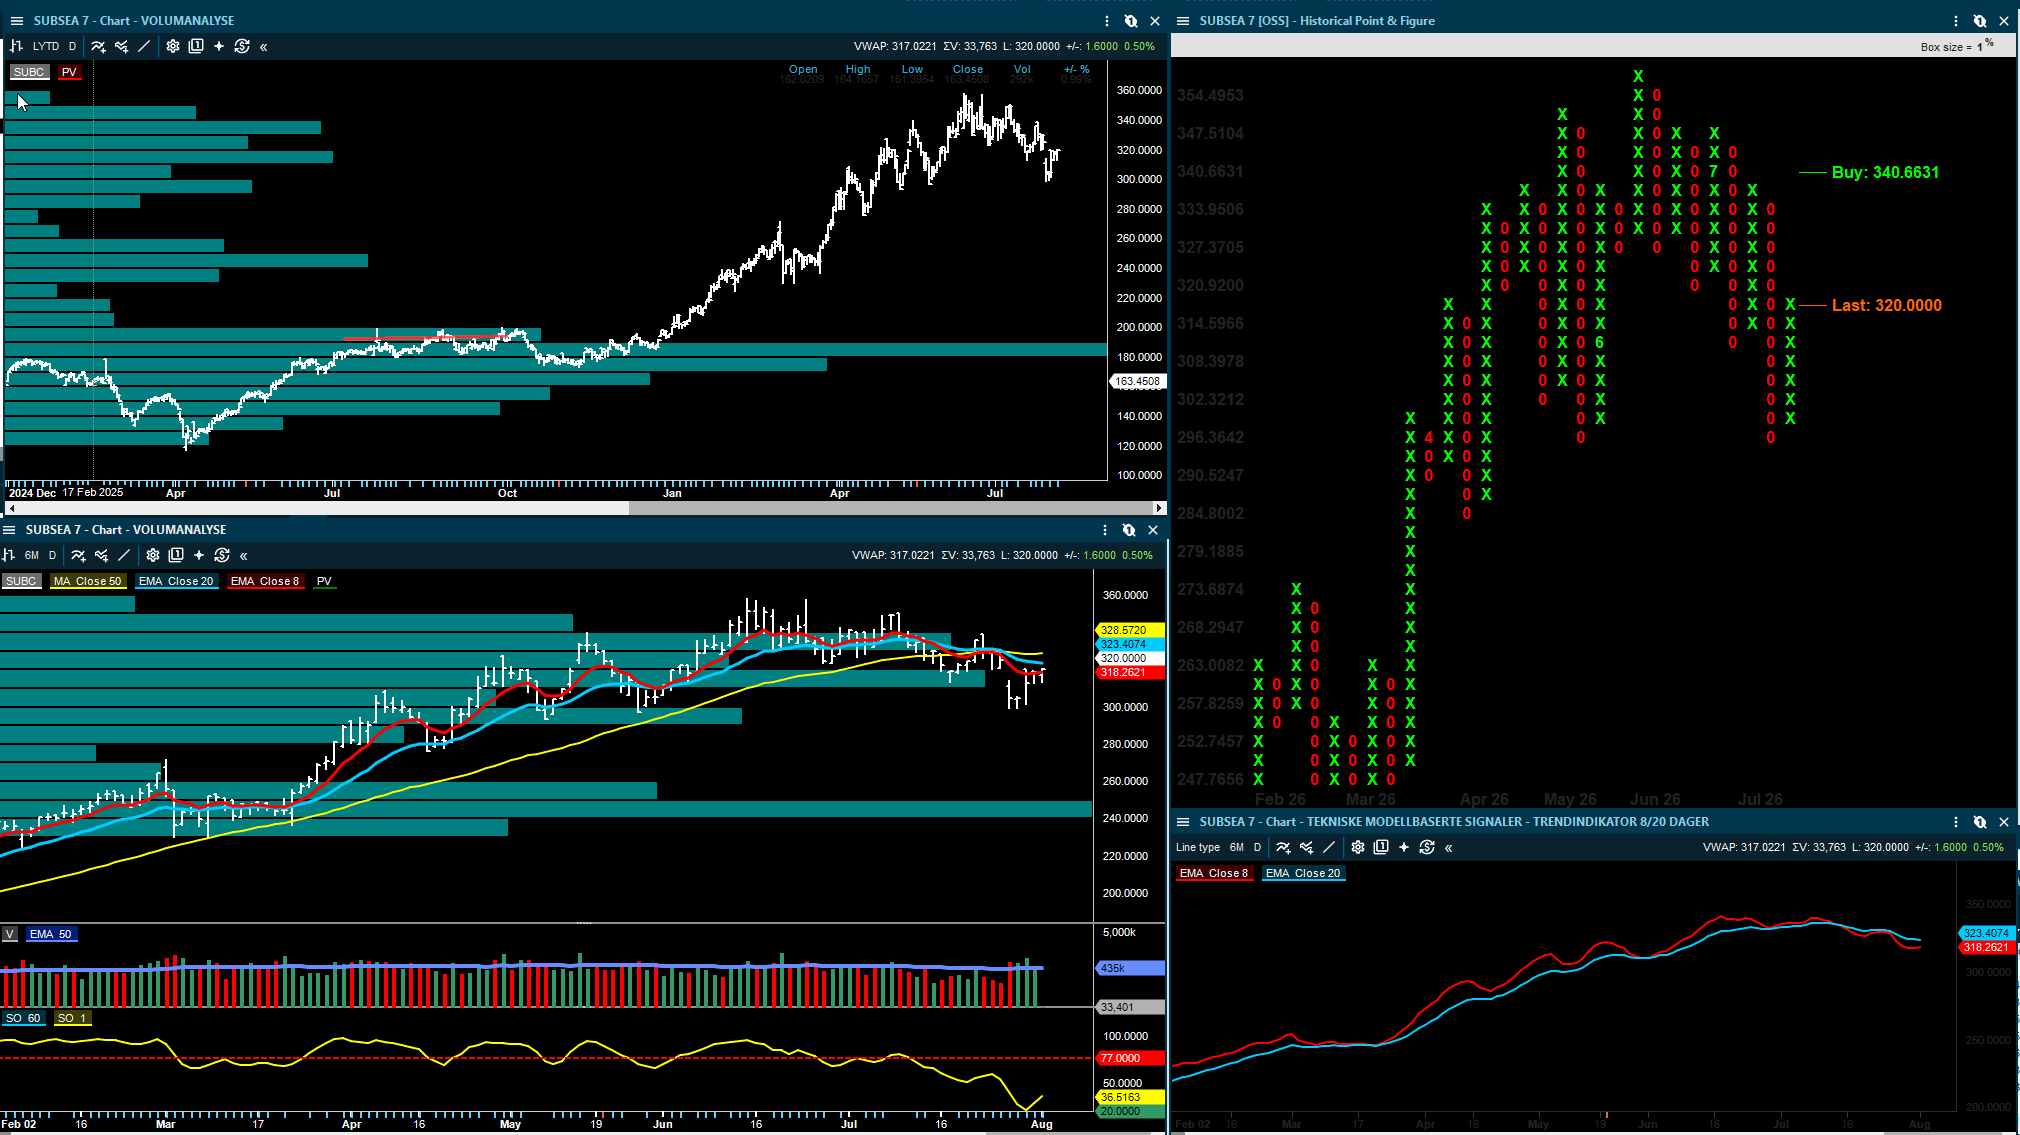Add an indicator to the TRENDINDIKATOR chart
Viewport: 2020px width, 1135px height.
(1283, 847)
